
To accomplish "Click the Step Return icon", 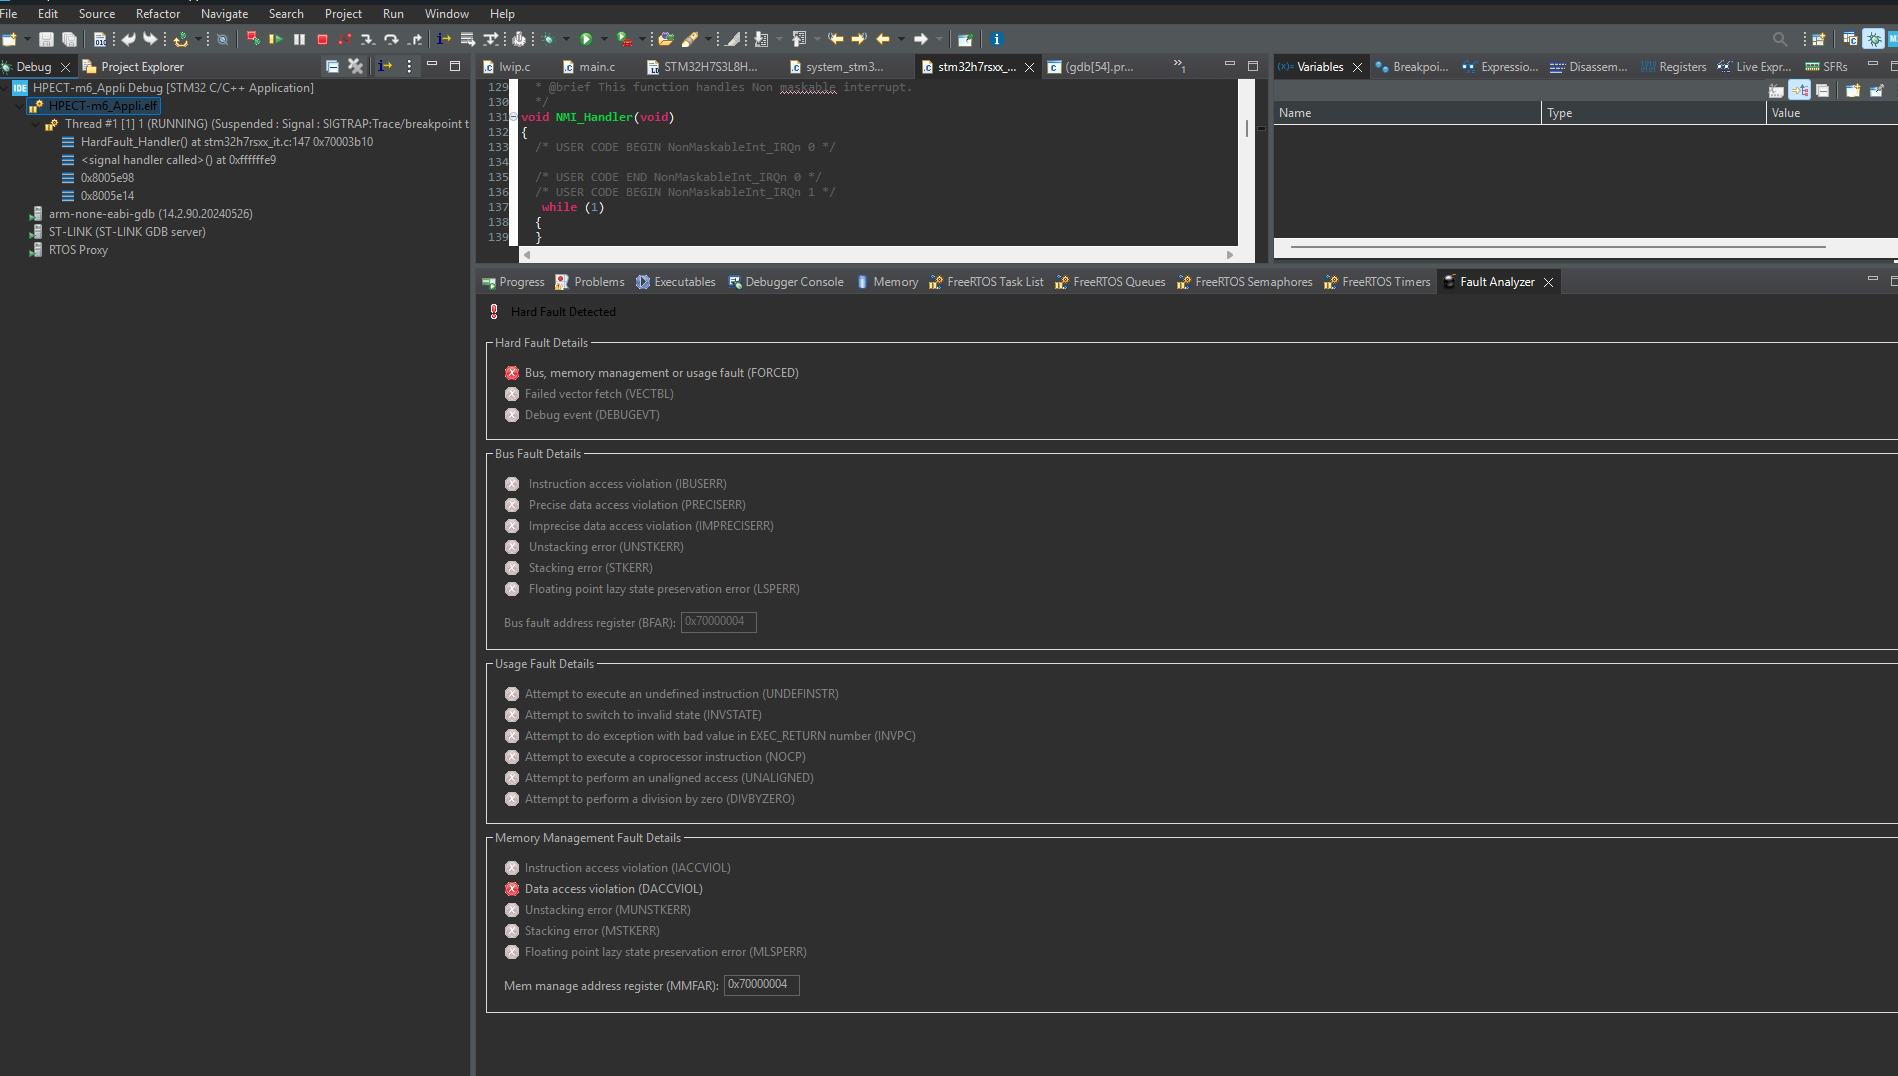I will coord(415,39).
